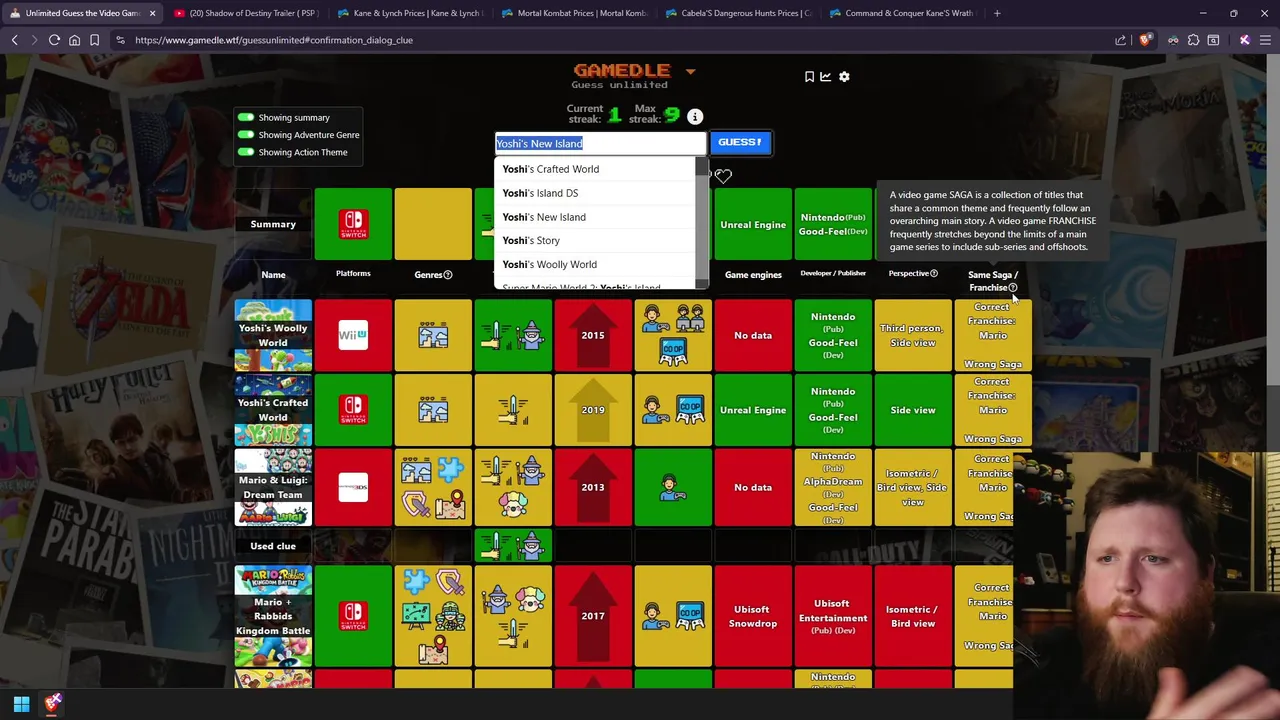Go back with the browser back arrow
The height and width of the screenshot is (720, 1280).
tap(15, 40)
